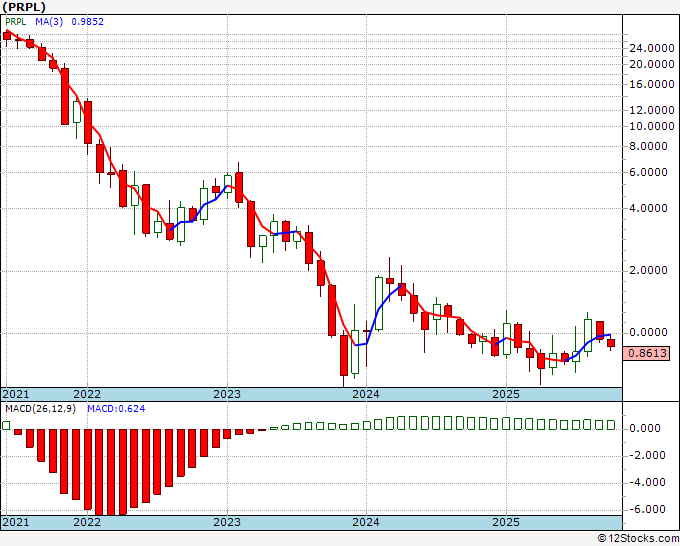Select 2021 on the MACD time axis
The height and width of the screenshot is (546, 680).
point(16,522)
